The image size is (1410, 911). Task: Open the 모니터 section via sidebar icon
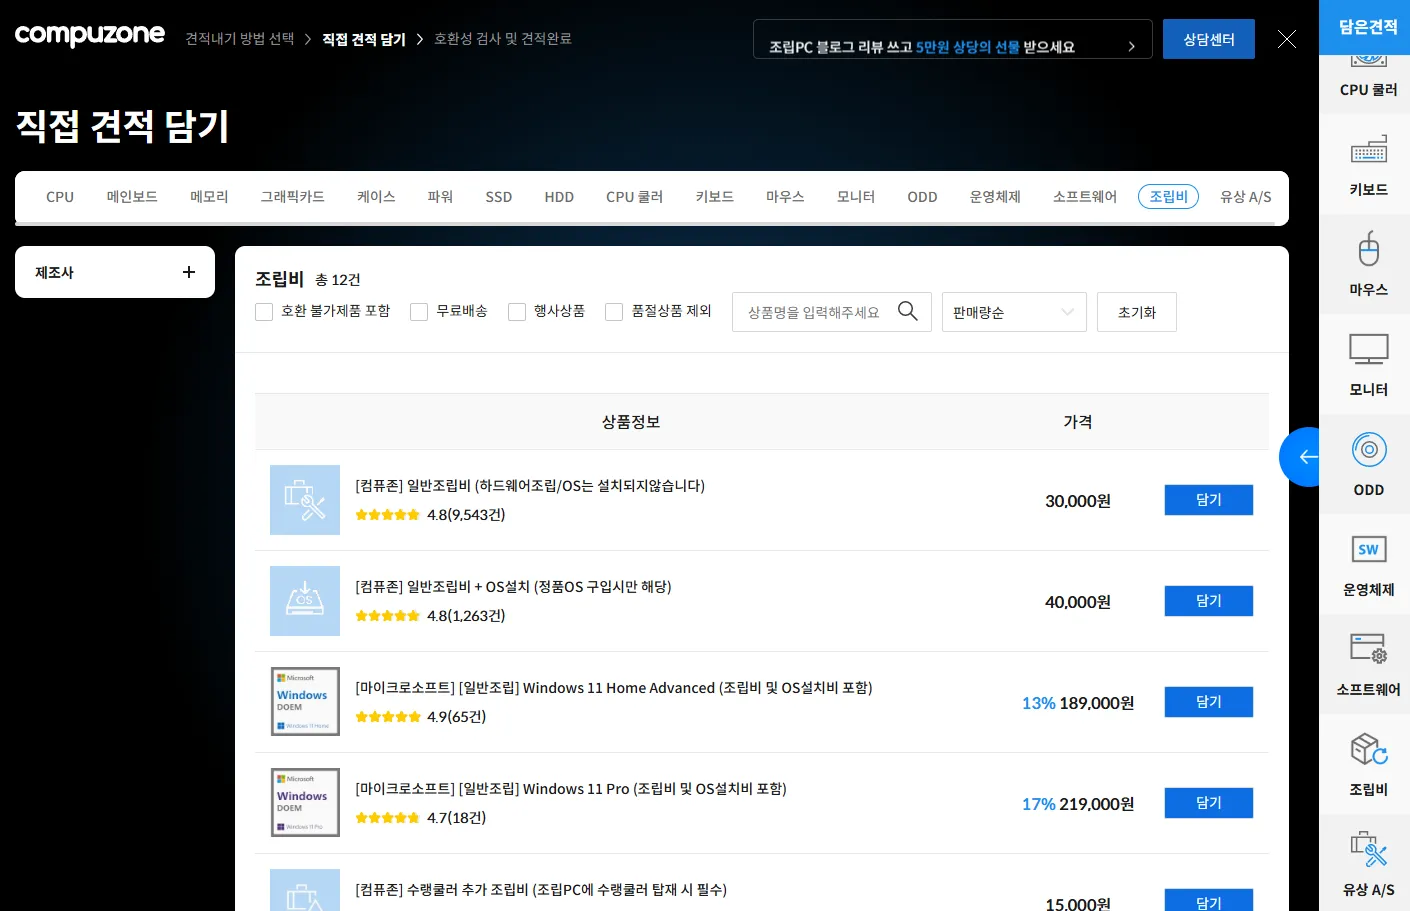[x=1366, y=365]
